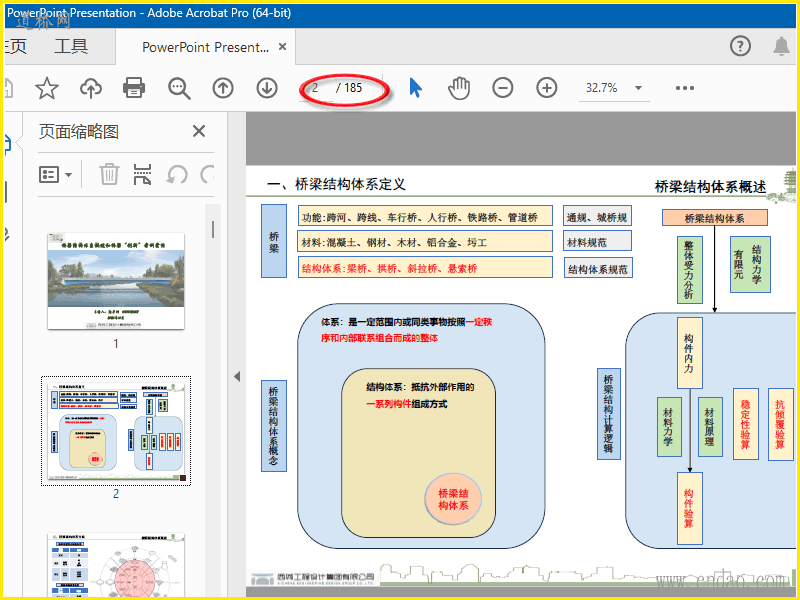800x600 pixels.
Task: Open the help question mark icon
Action: click(740, 46)
